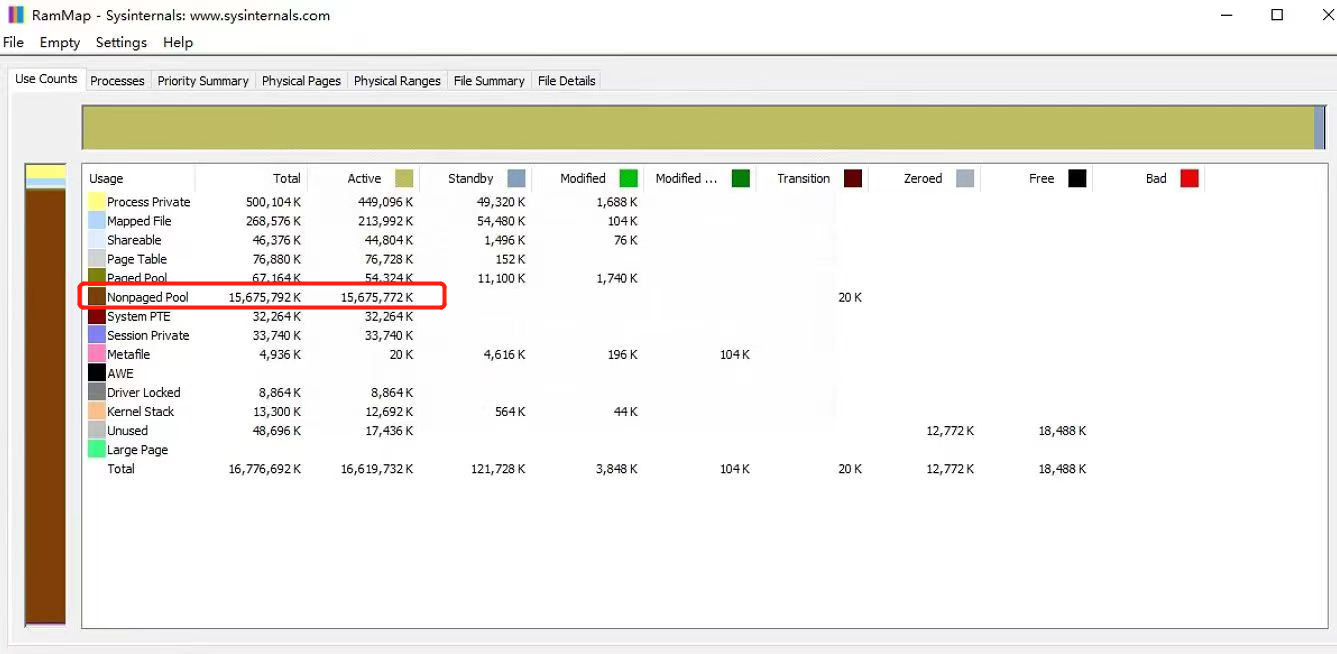Open the Settings menu

pos(121,43)
